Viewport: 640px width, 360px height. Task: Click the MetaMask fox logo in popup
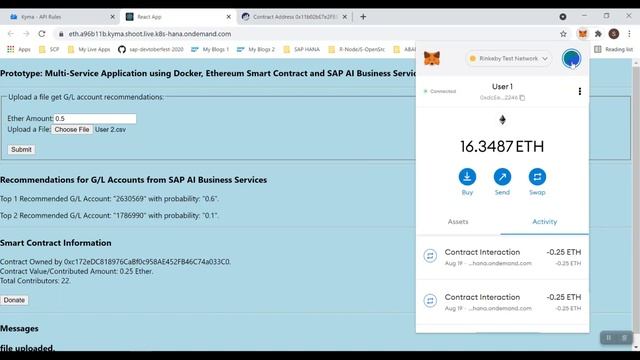pos(432,58)
